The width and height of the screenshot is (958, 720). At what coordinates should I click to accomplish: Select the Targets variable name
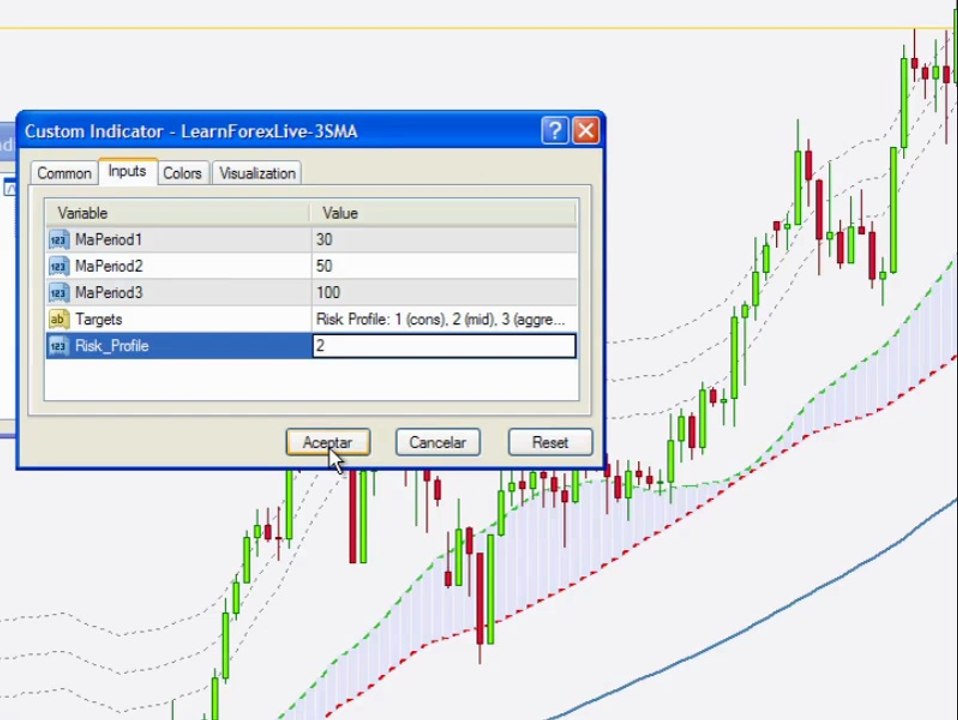pos(99,319)
